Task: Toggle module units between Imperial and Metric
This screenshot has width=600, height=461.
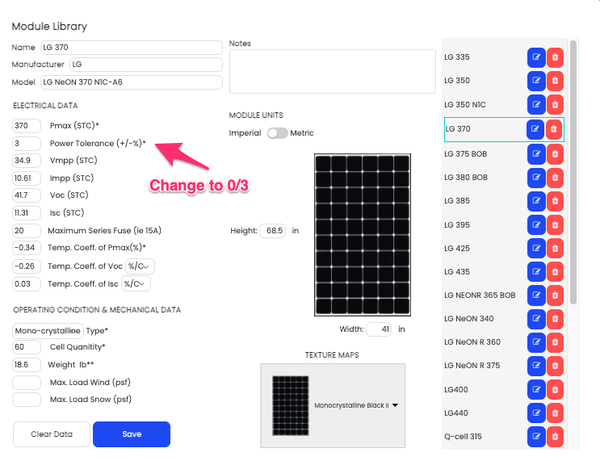Action: coord(277,133)
